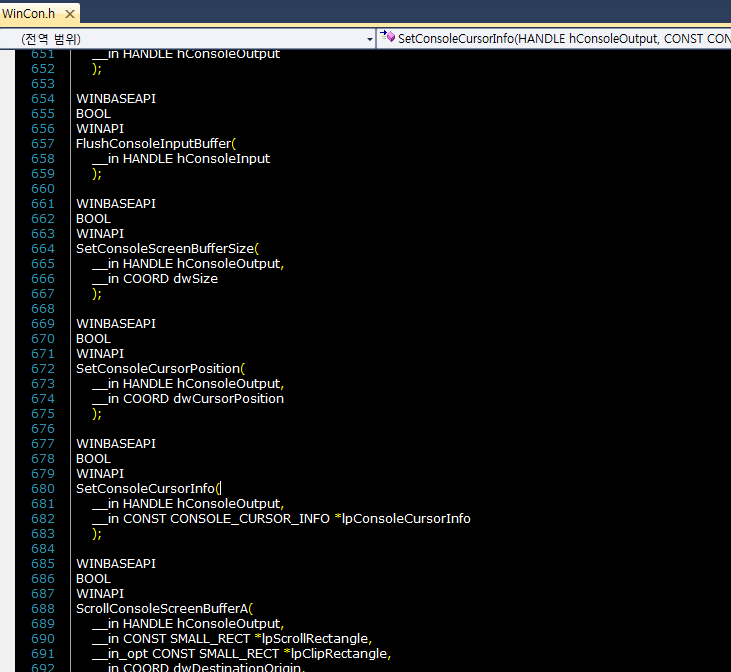The width and height of the screenshot is (731, 672).
Task: Click the ScrollConsoleScreenBufferA function name
Action: pos(163,609)
